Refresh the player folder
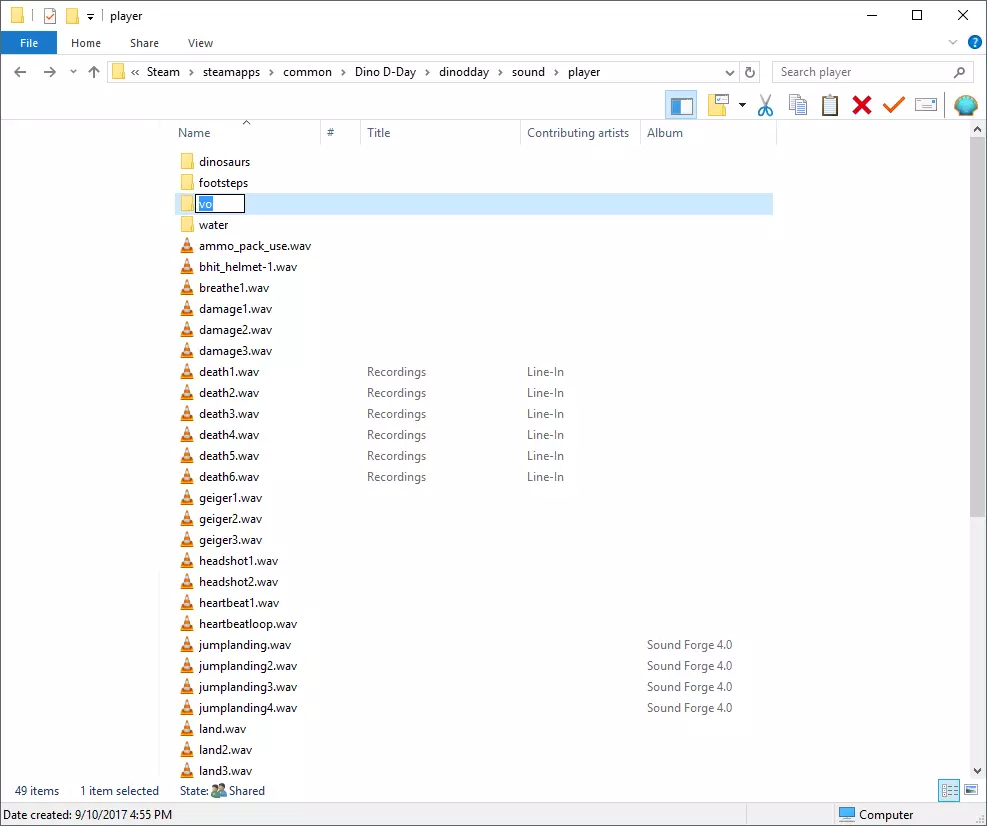987x826 pixels. (x=750, y=72)
